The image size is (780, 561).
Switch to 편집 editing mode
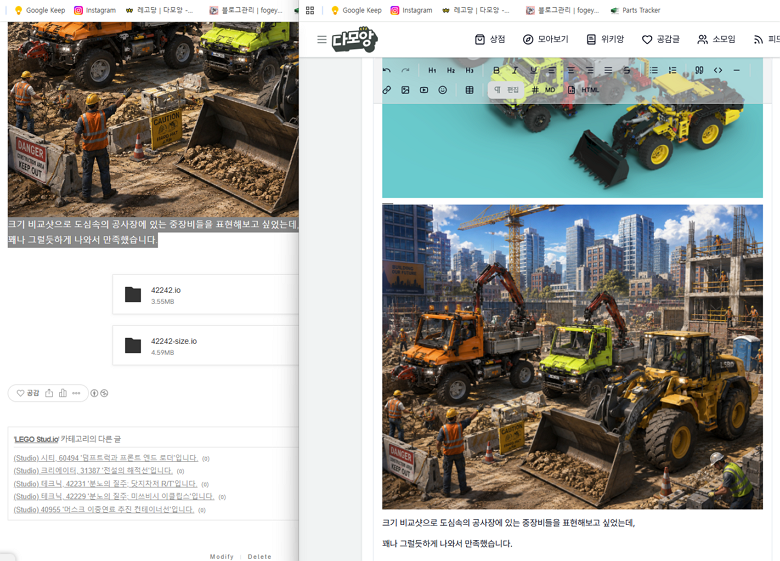pos(506,90)
